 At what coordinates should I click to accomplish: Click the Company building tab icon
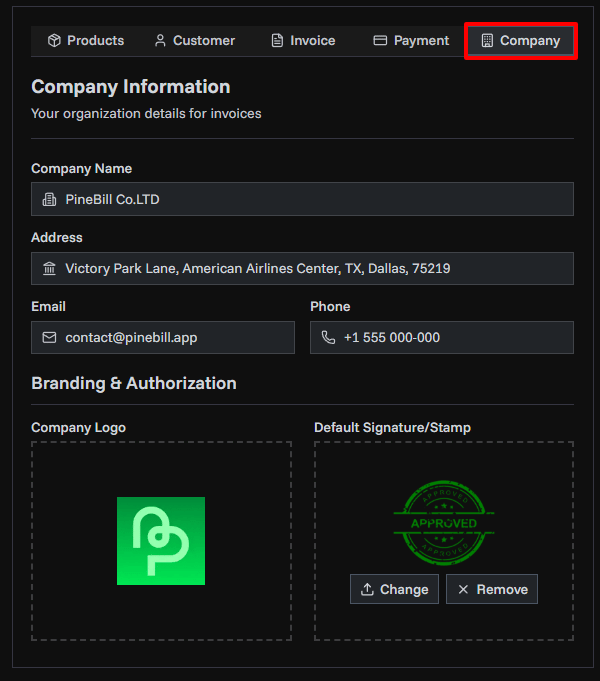tap(487, 40)
